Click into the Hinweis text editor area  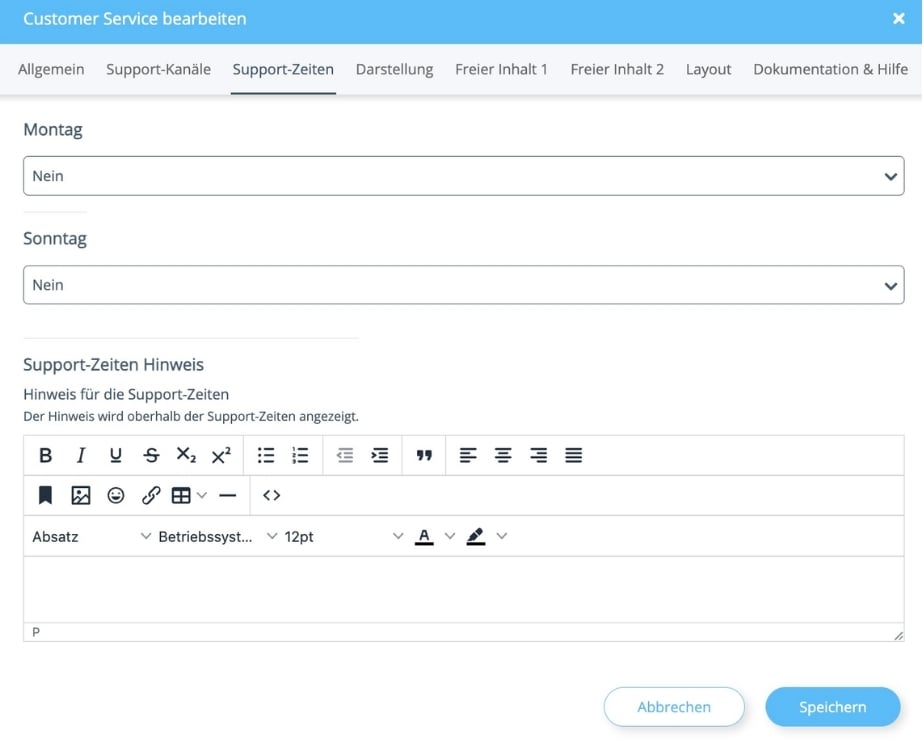(464, 589)
